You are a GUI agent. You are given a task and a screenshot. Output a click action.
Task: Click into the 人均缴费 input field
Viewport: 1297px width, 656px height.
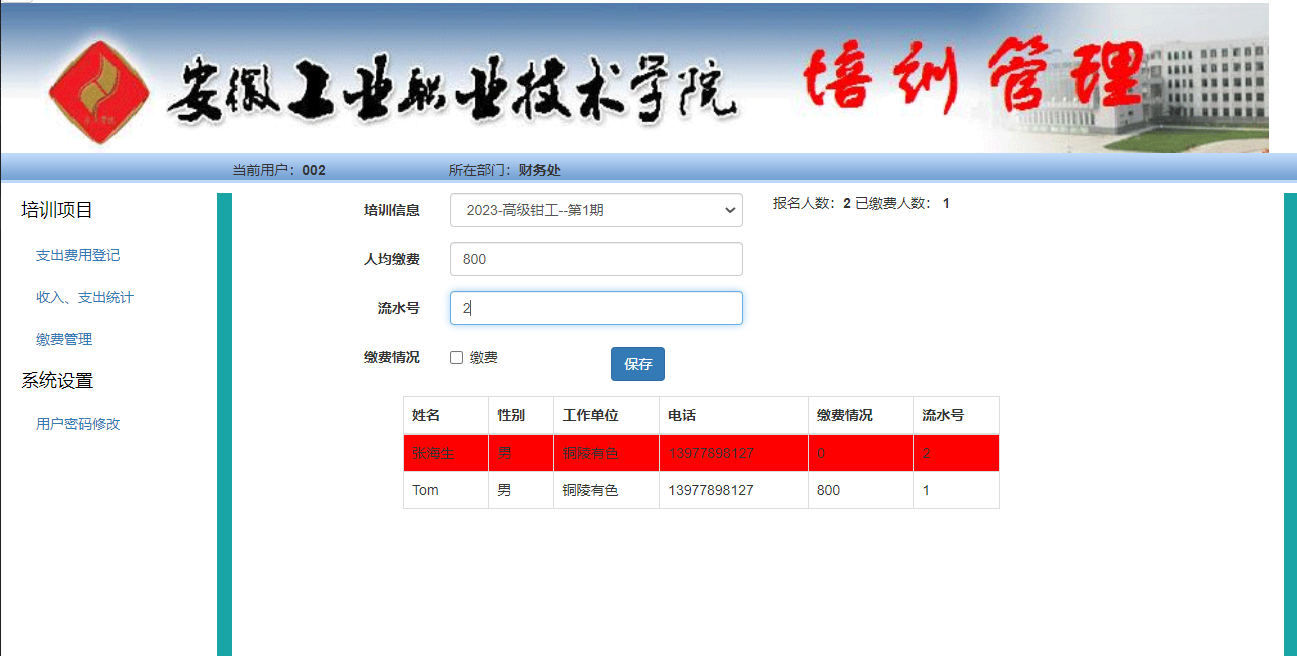pos(596,259)
